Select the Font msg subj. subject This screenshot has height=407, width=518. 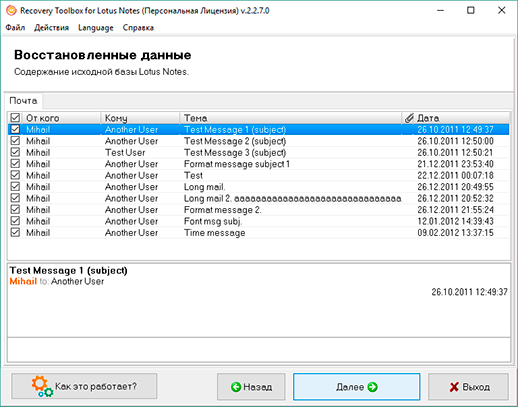click(x=213, y=221)
